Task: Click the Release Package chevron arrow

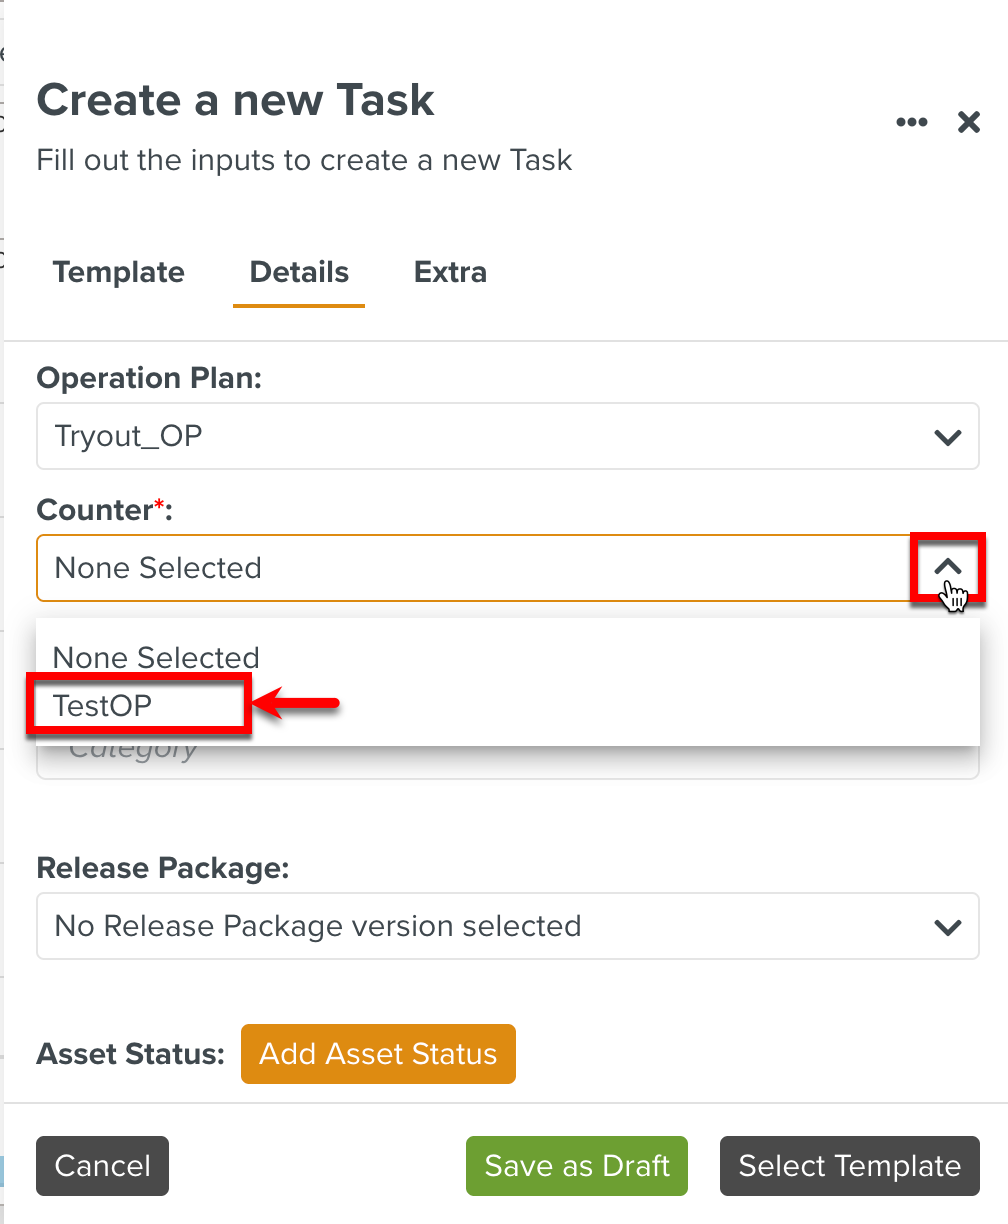Action: click(947, 927)
